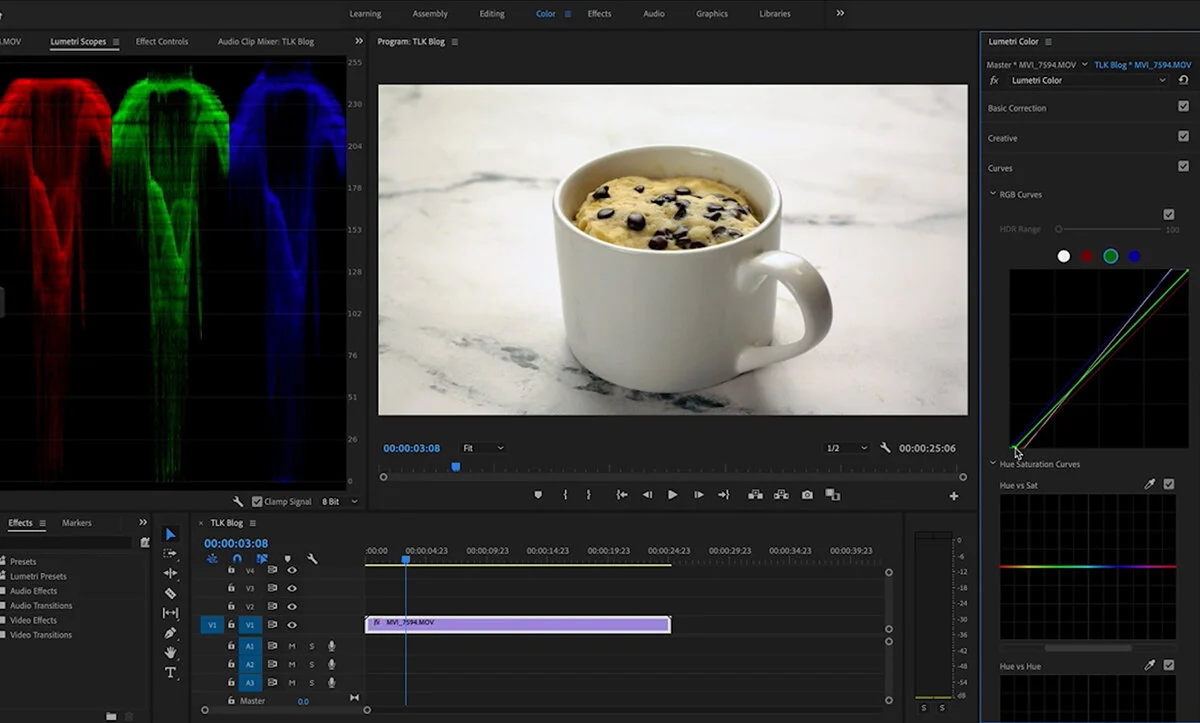Click the Export Frame camera icon

(806, 495)
